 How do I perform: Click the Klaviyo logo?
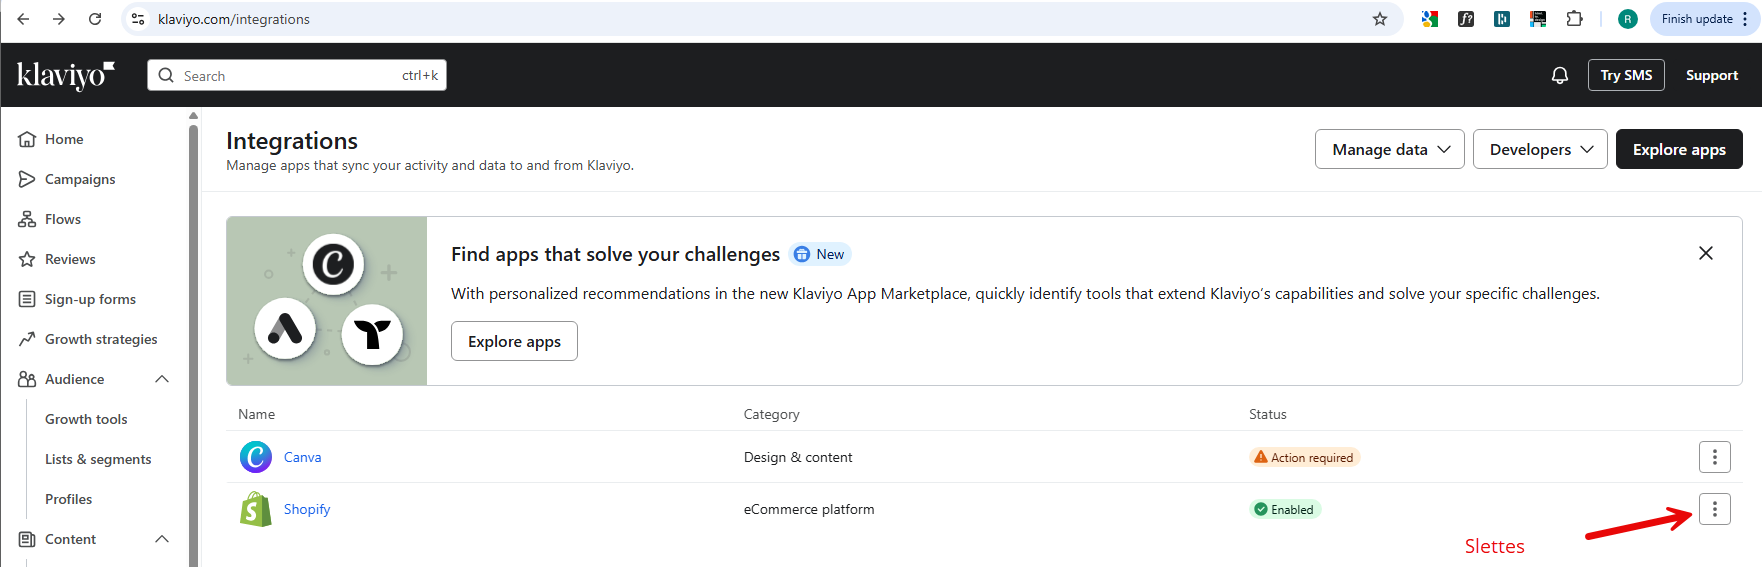click(66, 75)
